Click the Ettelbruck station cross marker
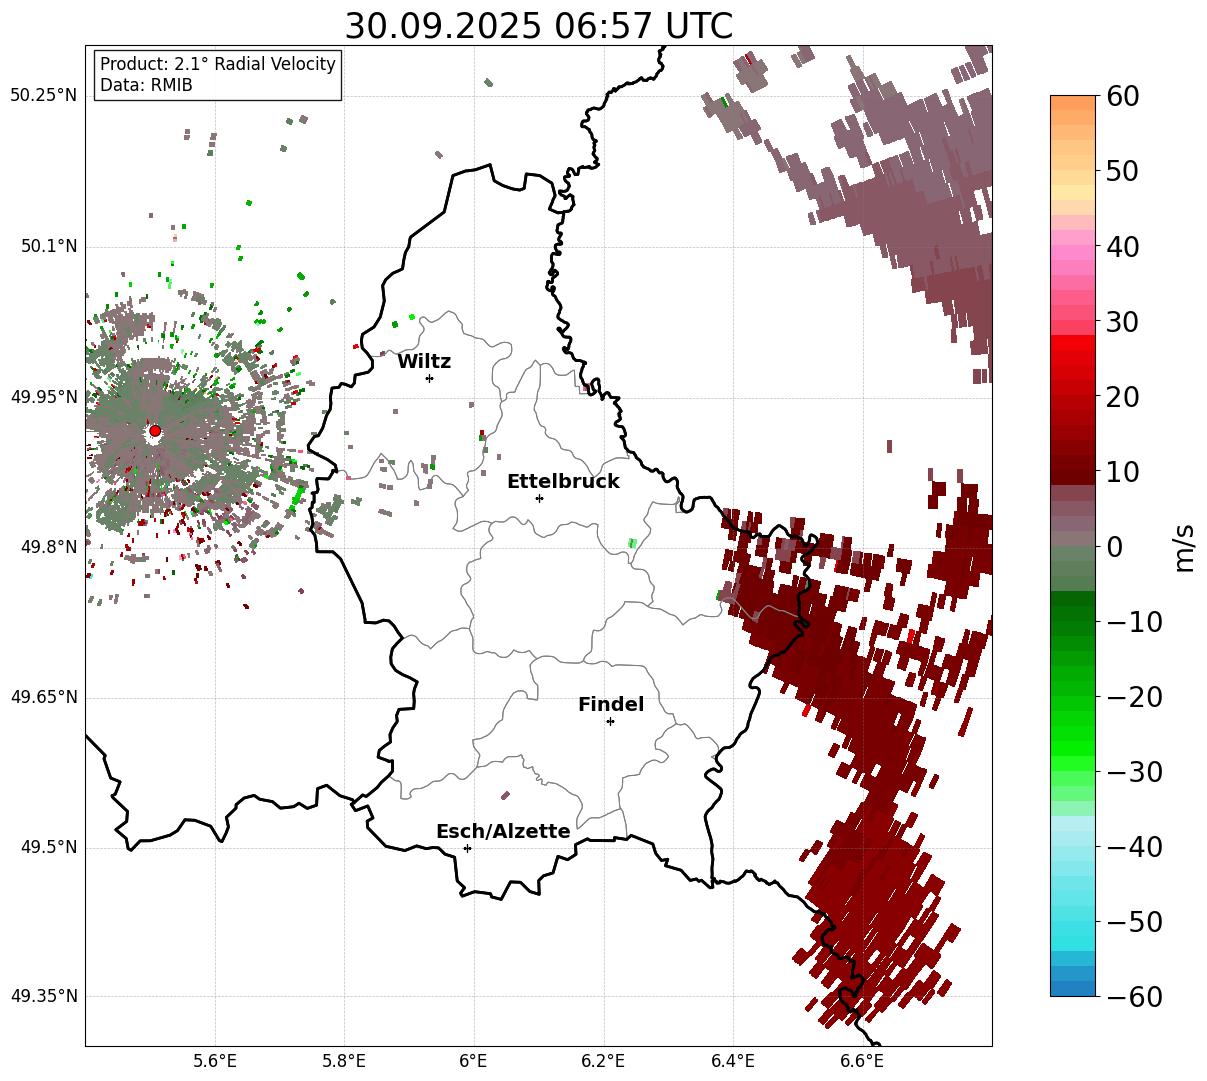Viewport: 1207px width, 1081px height. tap(539, 498)
